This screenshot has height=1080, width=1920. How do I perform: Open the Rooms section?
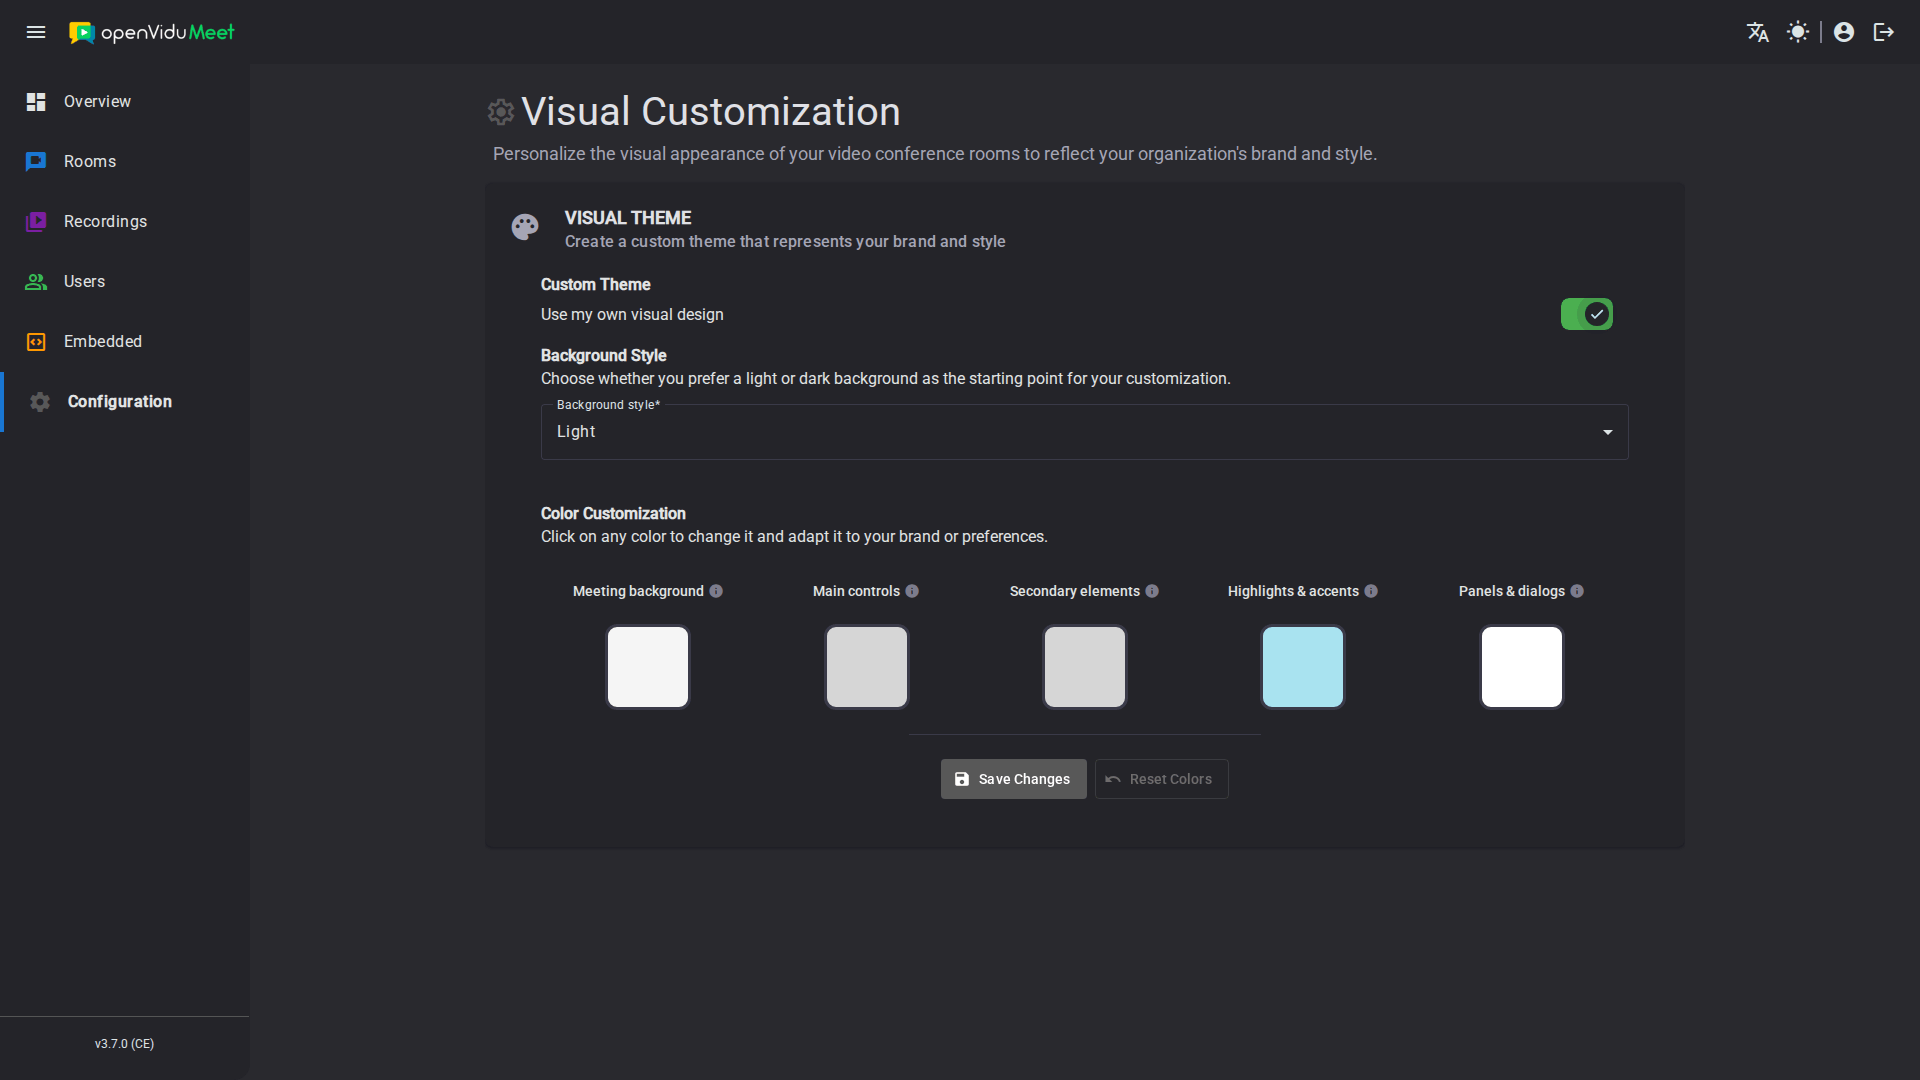click(x=124, y=162)
